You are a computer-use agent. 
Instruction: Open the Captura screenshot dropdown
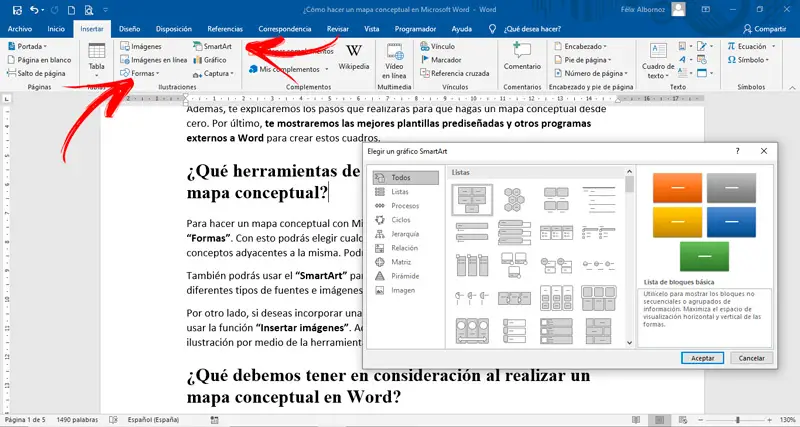(x=213, y=73)
